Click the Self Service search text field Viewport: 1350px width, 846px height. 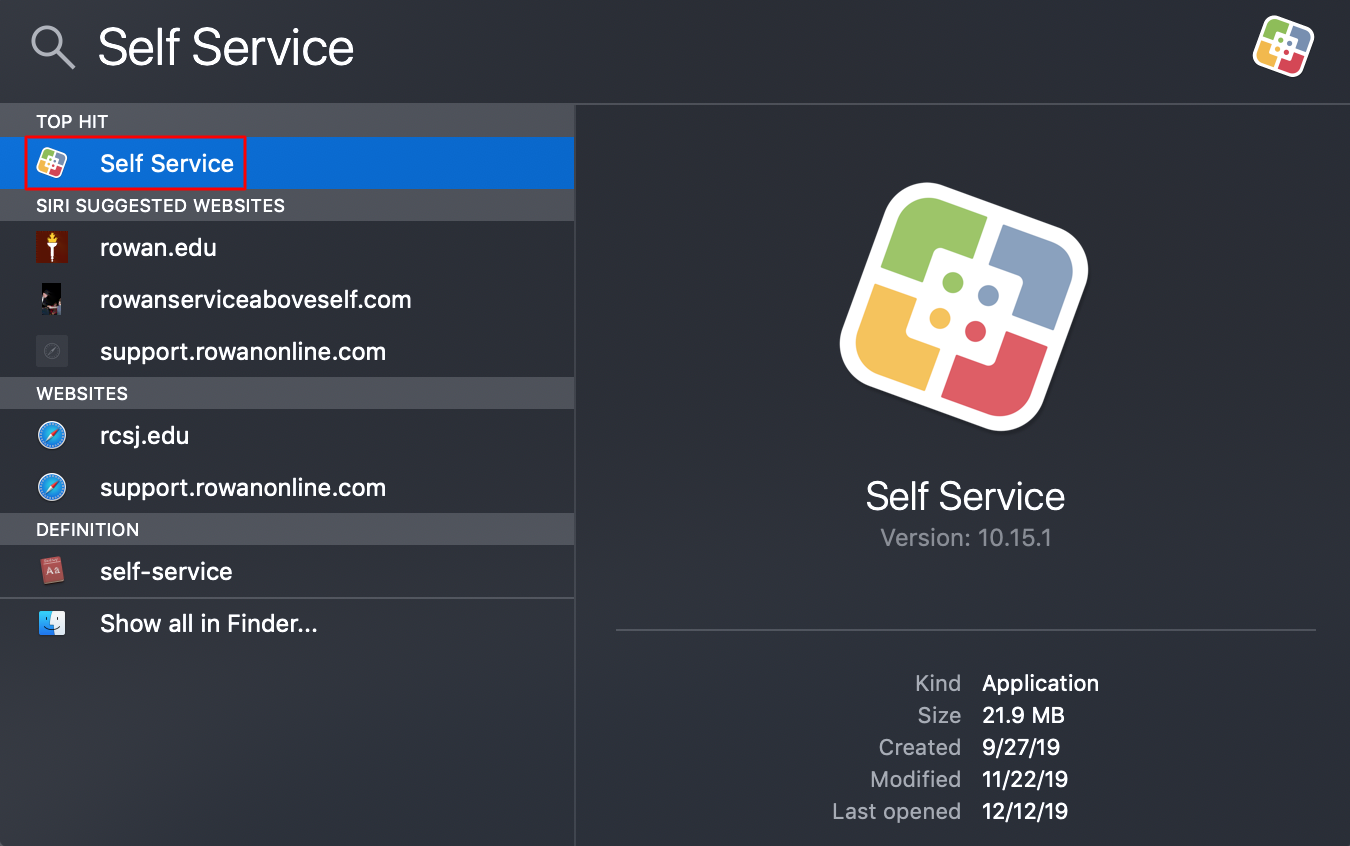tap(226, 48)
